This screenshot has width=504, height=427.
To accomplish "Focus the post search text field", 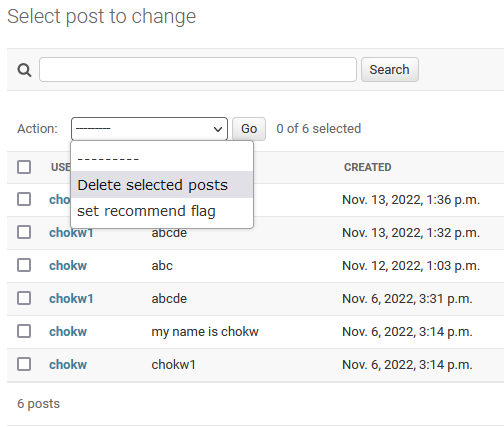I will 198,70.
